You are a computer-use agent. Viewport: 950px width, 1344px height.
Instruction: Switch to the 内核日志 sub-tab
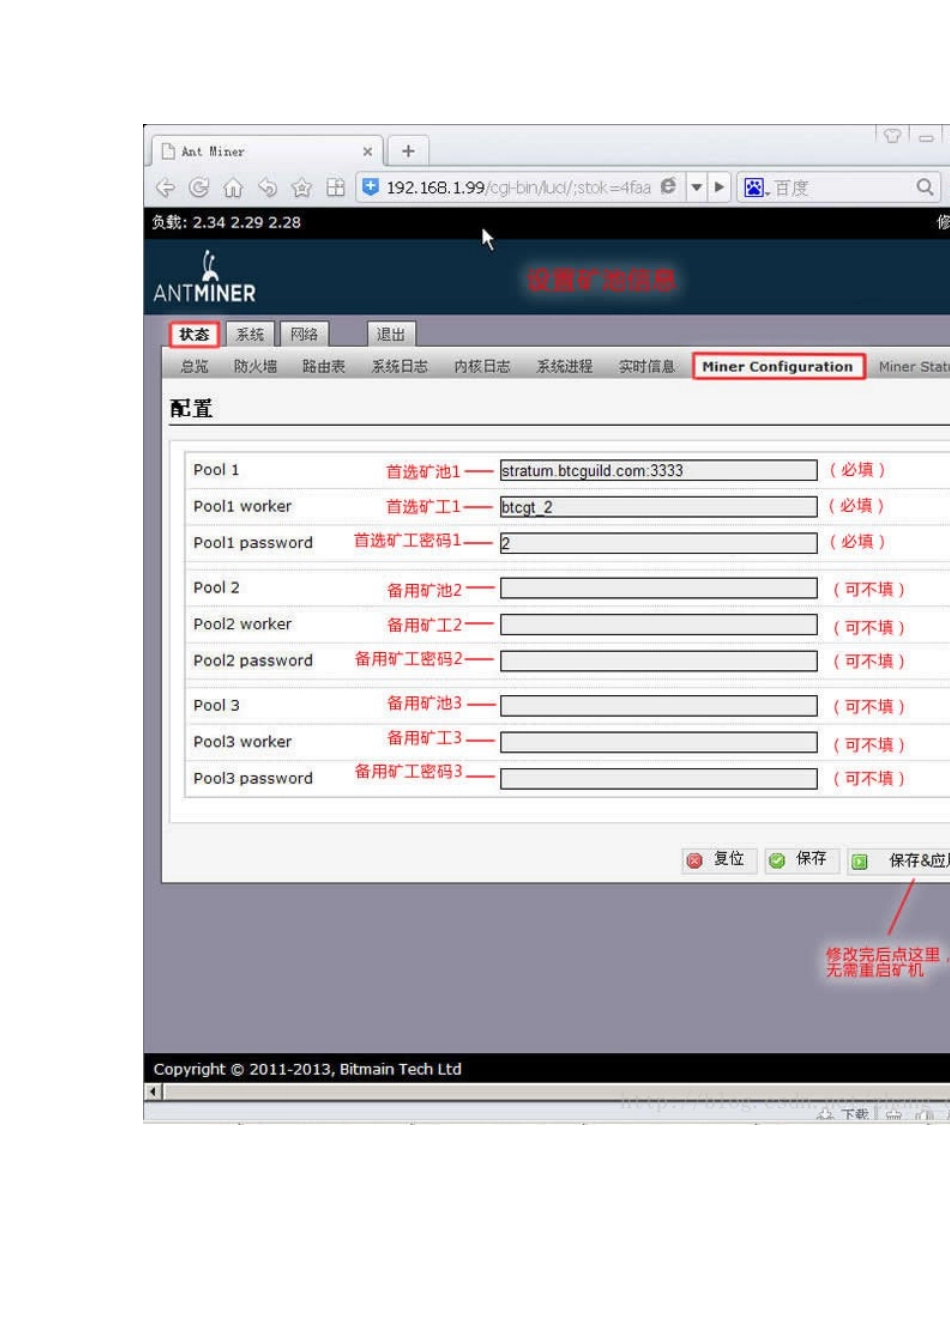[x=482, y=367]
